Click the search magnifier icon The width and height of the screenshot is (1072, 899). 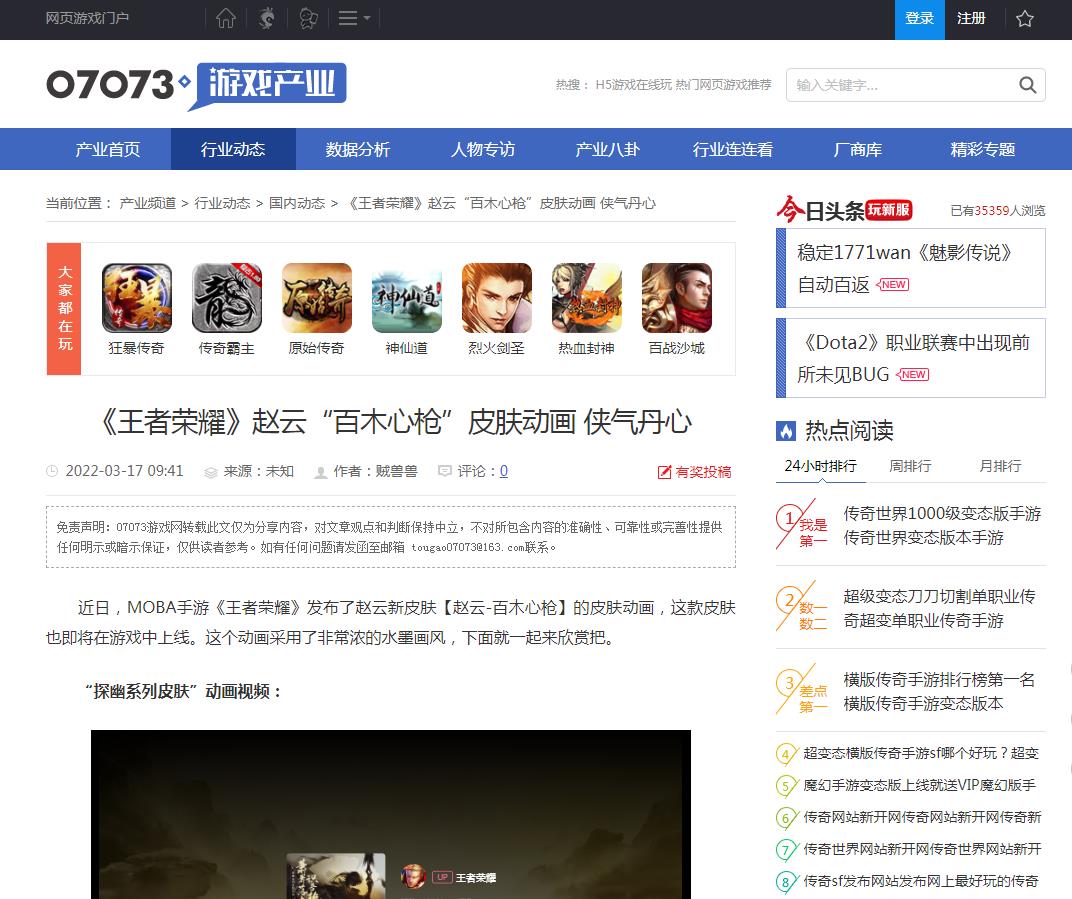[1028, 85]
